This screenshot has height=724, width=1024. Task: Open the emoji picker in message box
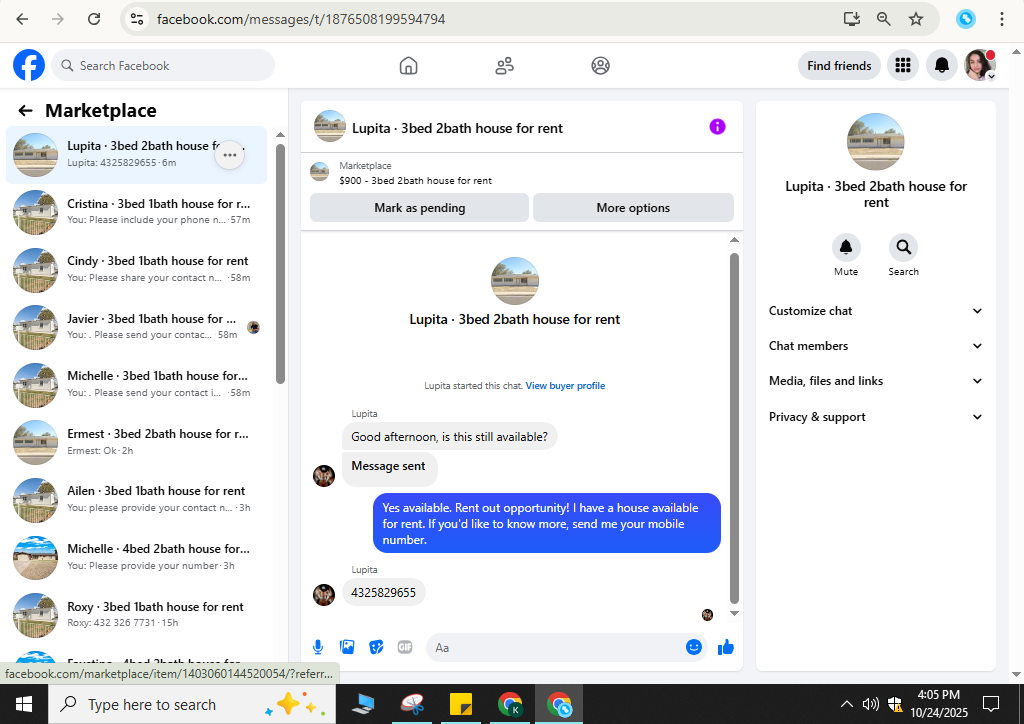[x=694, y=647]
